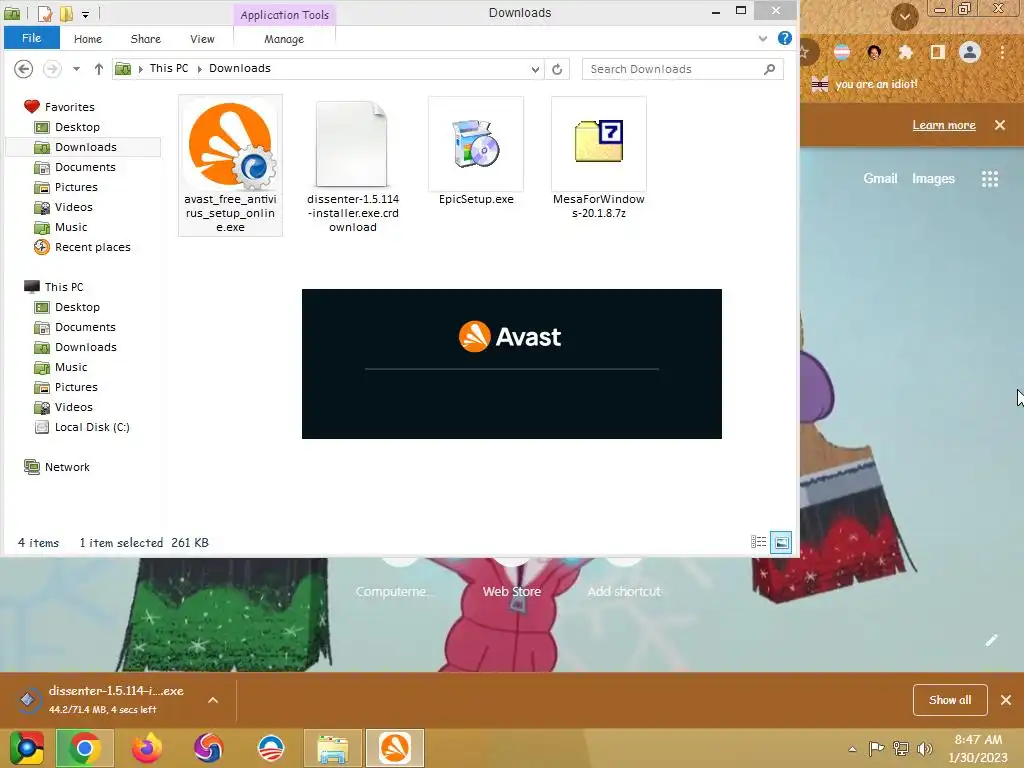The width and height of the screenshot is (1024, 768).
Task: Open Chrome profile avatar icon
Action: 970,52
